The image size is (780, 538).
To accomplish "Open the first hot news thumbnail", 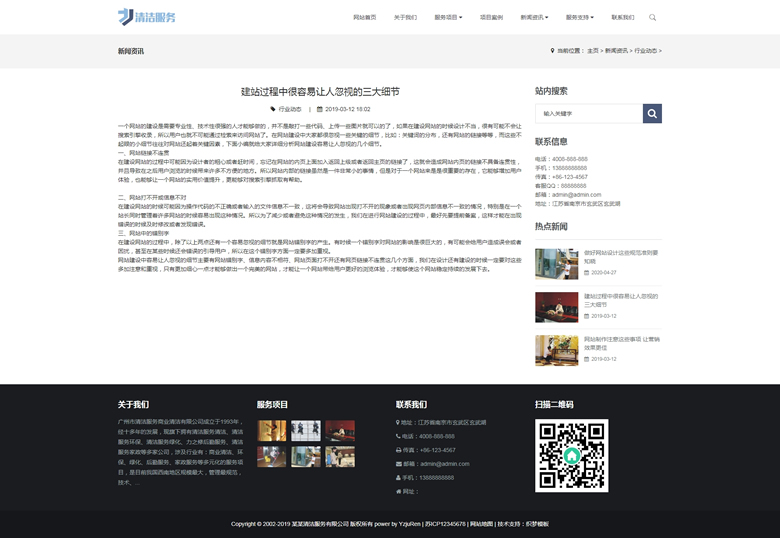I will click(556, 264).
